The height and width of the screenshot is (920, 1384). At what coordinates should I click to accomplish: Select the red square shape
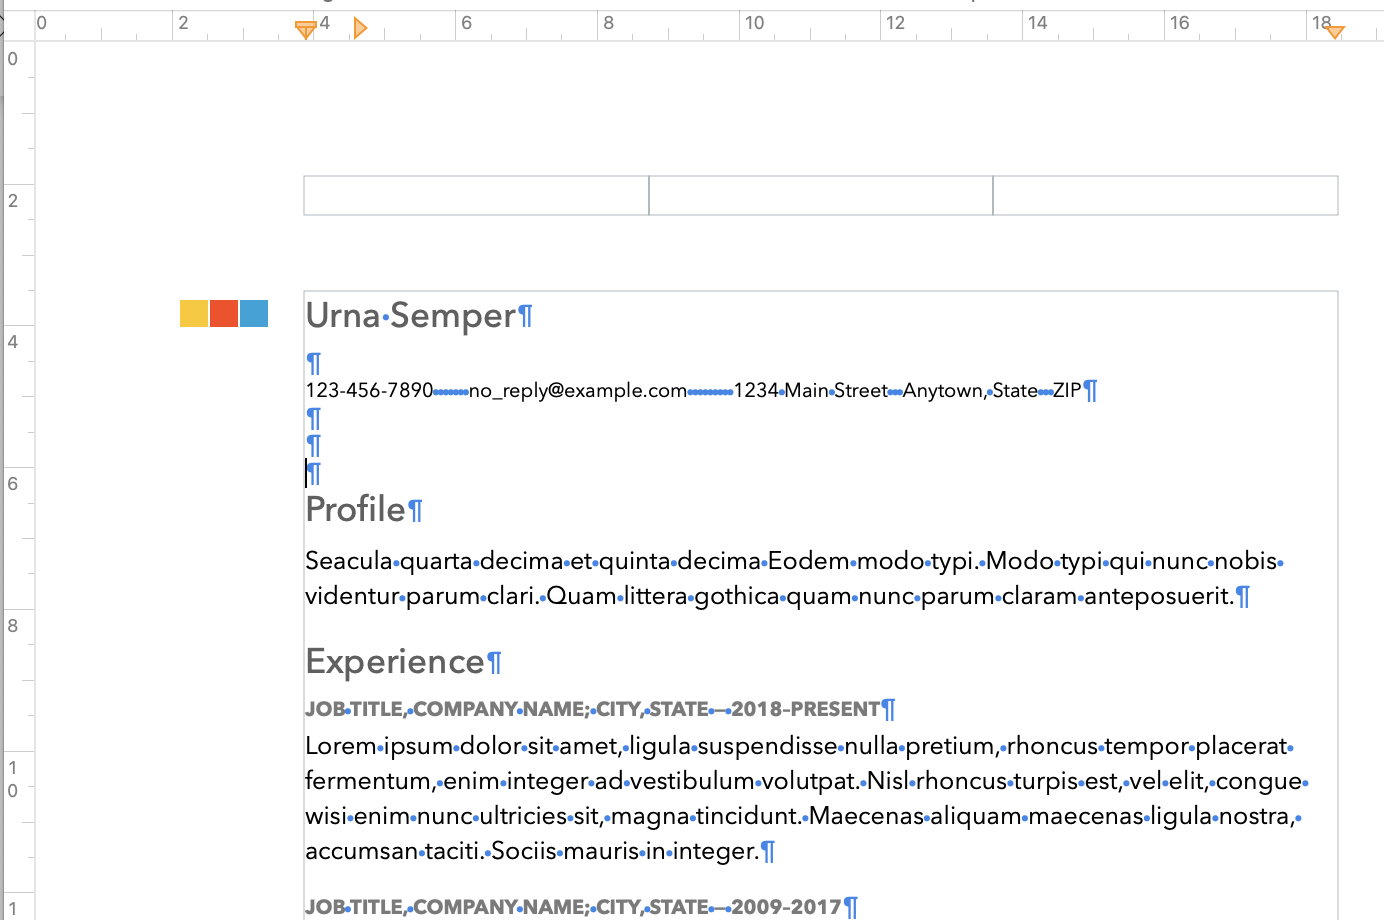pyautogui.click(x=224, y=313)
